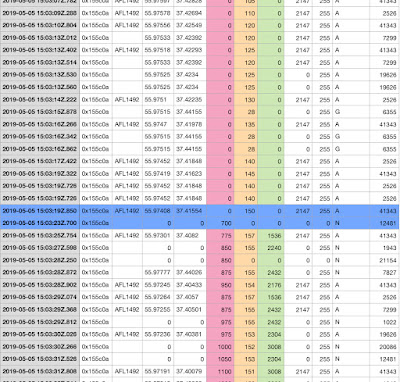Image resolution: width=400 pixels, height=382 pixels.
Task: Select timestamp cell 2019-05-05 15:03:09Z.288
Action: (x=40, y=13)
